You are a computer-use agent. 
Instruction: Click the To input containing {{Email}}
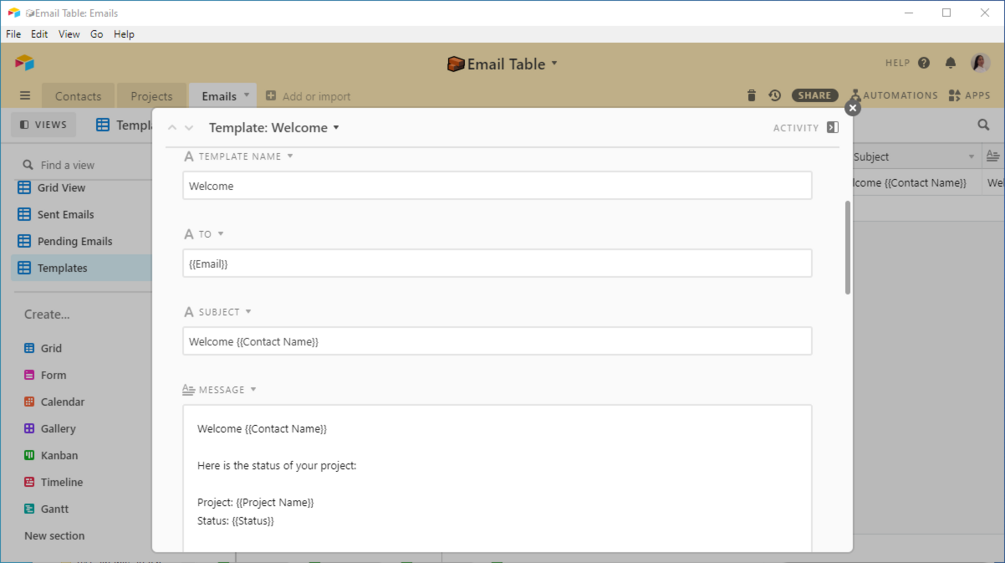tap(497, 264)
